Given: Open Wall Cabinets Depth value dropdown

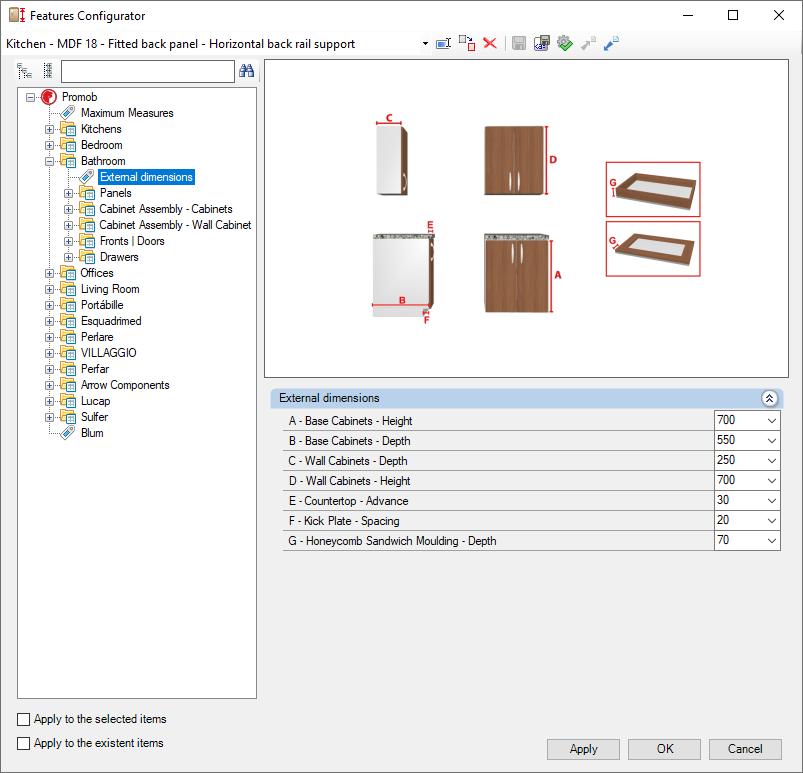Looking at the screenshot, I should (772, 461).
